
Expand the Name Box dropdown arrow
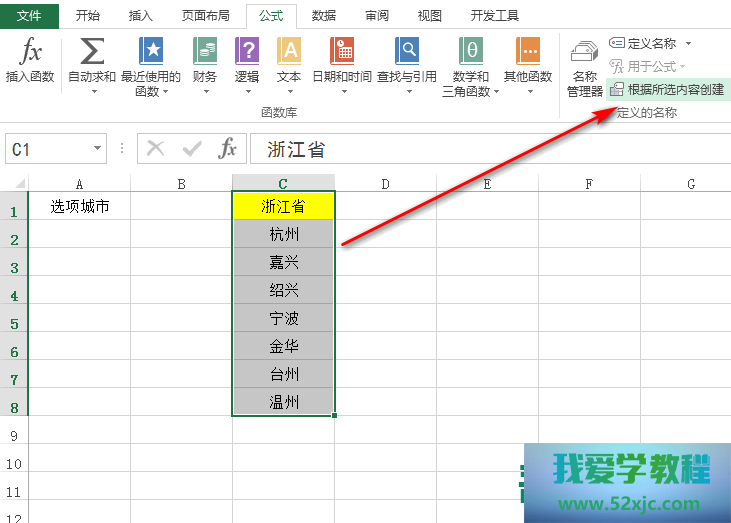(98, 149)
